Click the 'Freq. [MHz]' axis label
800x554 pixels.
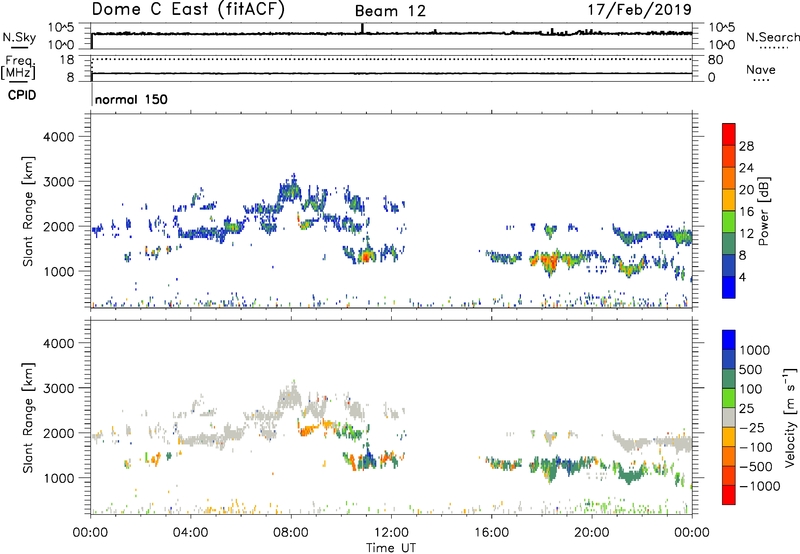pyautogui.click(x=18, y=68)
